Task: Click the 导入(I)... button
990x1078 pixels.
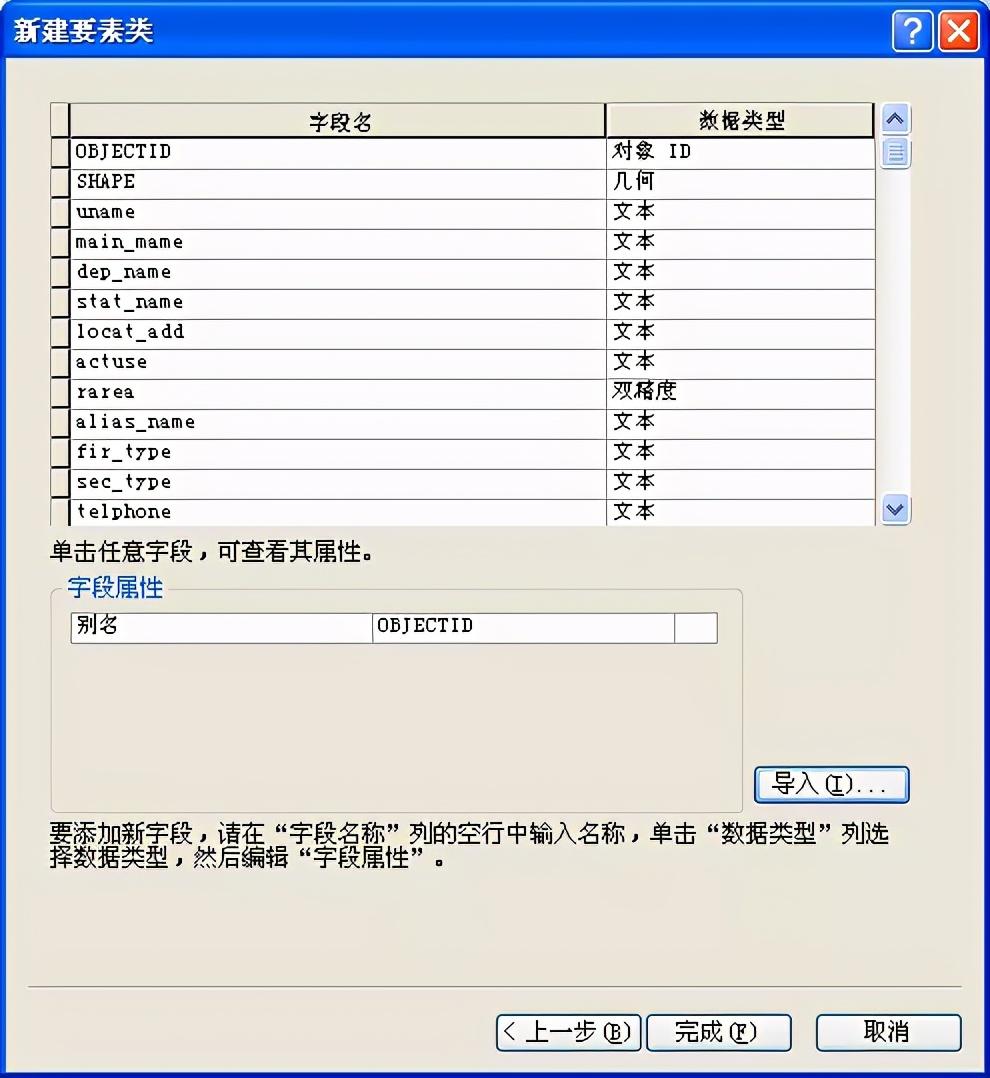Action: (x=832, y=784)
